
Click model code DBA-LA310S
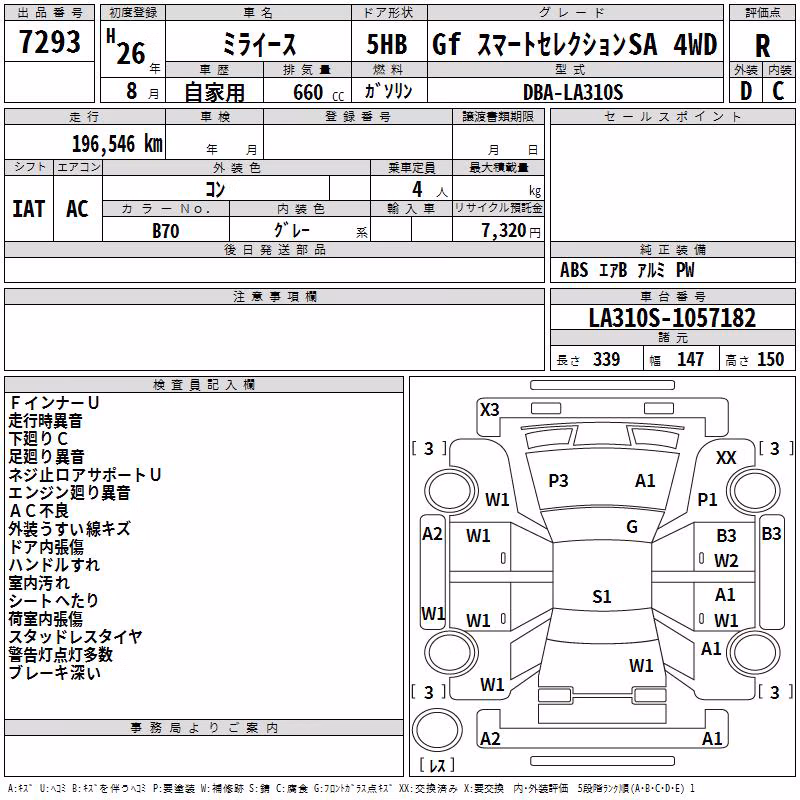click(573, 92)
